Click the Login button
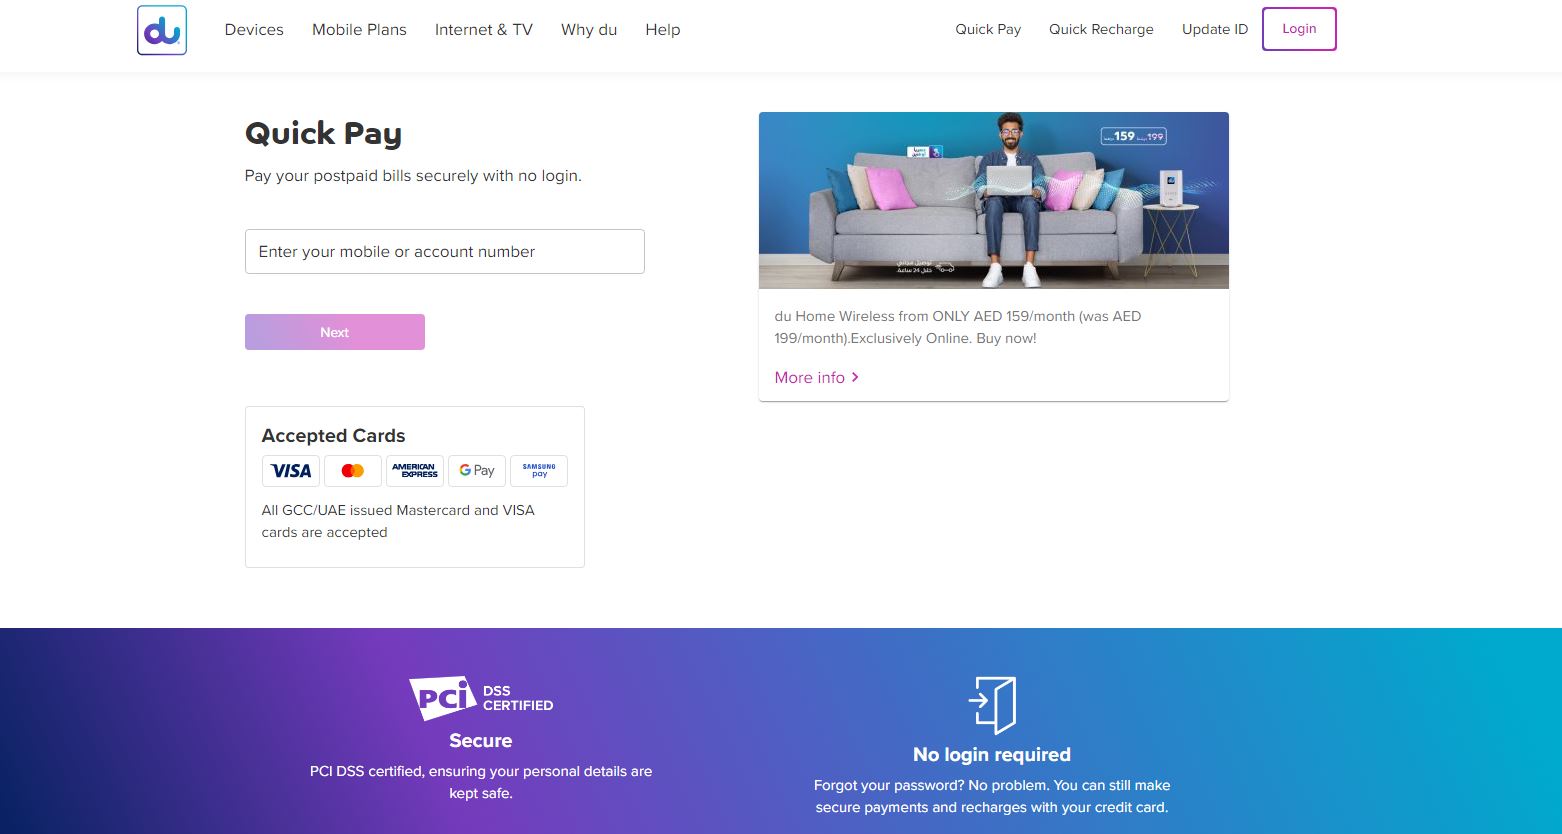 (1299, 29)
